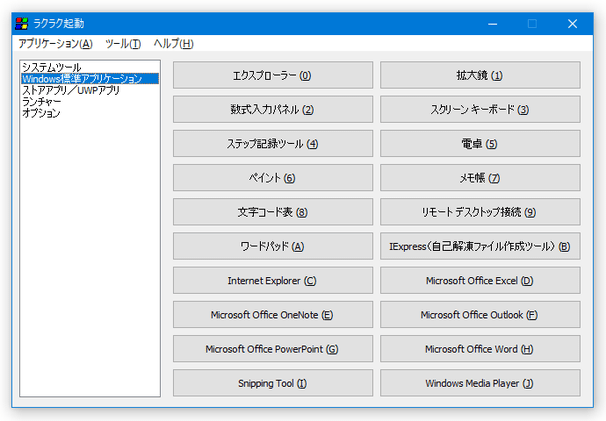Launch Microsoft Office Outlook (F)
Viewport: 606px width, 421px height.
pyautogui.click(x=480, y=315)
